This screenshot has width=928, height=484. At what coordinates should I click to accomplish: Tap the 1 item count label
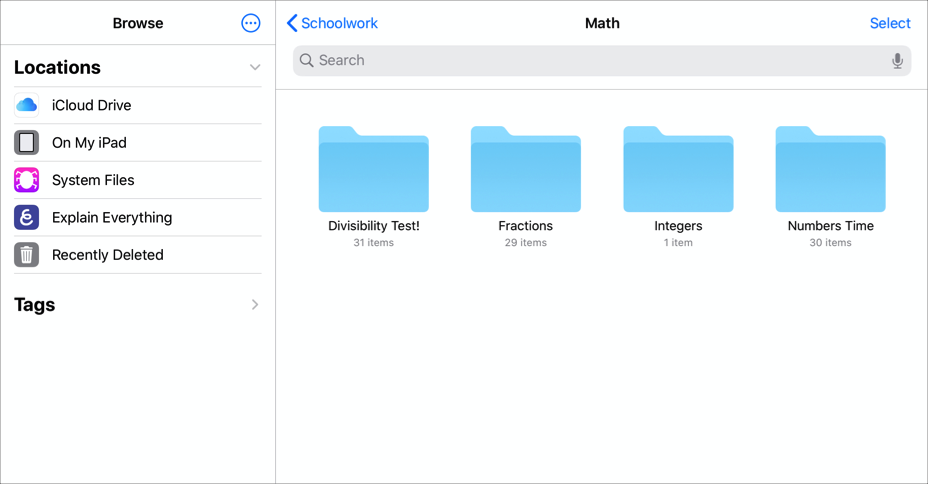click(x=678, y=243)
